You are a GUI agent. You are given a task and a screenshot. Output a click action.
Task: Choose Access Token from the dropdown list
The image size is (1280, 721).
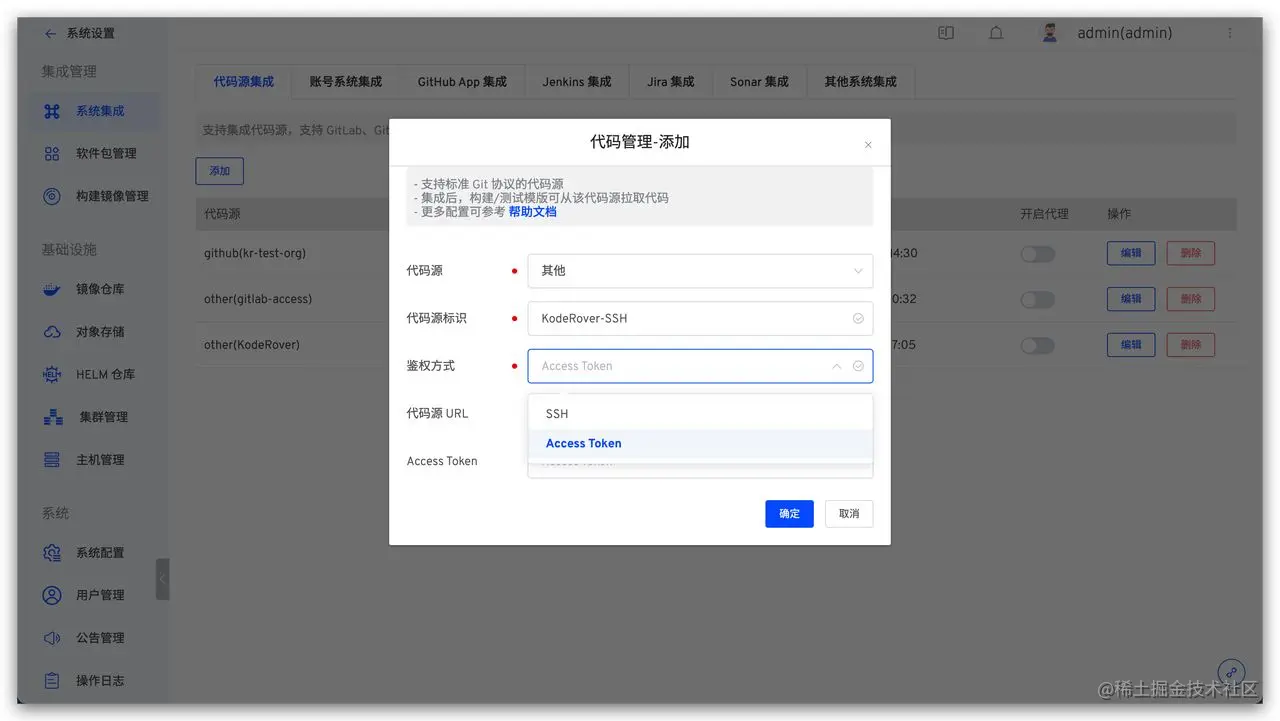tap(700, 444)
